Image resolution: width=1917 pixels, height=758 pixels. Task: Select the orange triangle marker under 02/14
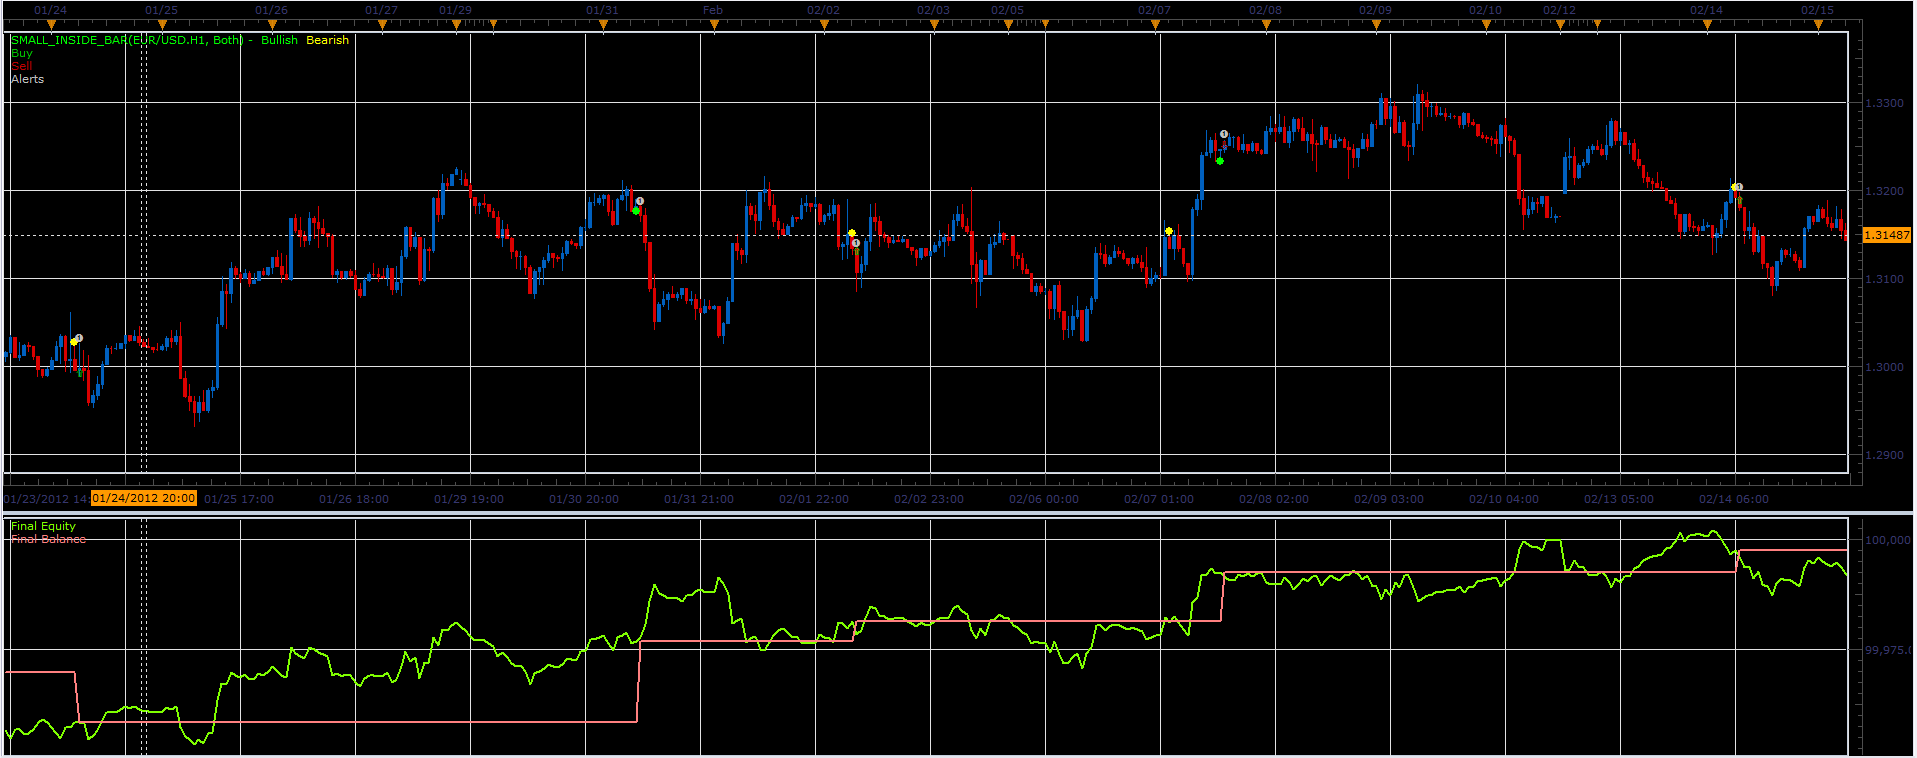coord(1707,25)
